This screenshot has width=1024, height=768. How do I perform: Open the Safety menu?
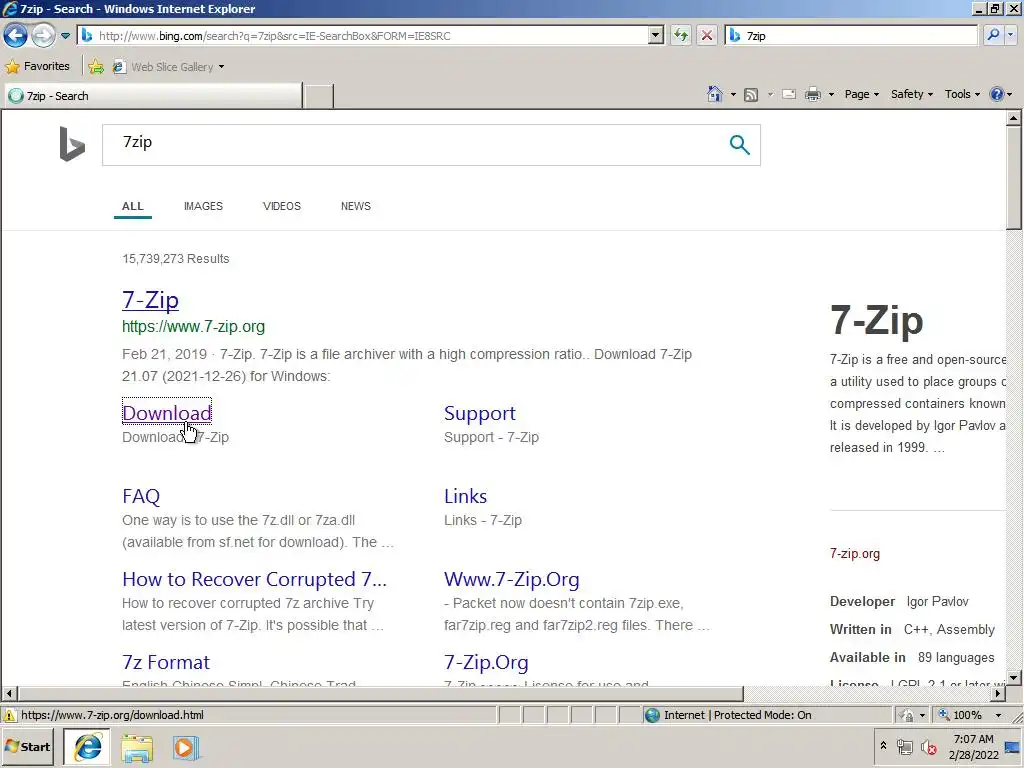912,94
